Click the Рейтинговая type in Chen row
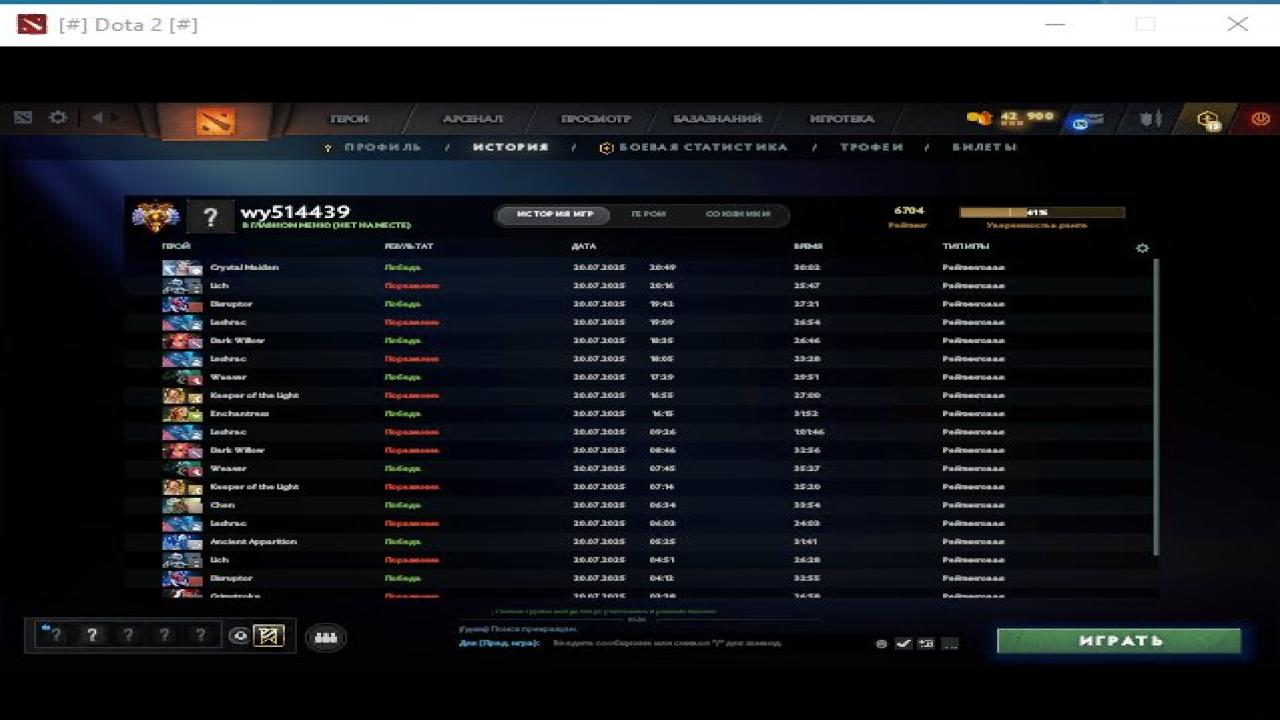The width and height of the screenshot is (1280, 720). (973, 505)
